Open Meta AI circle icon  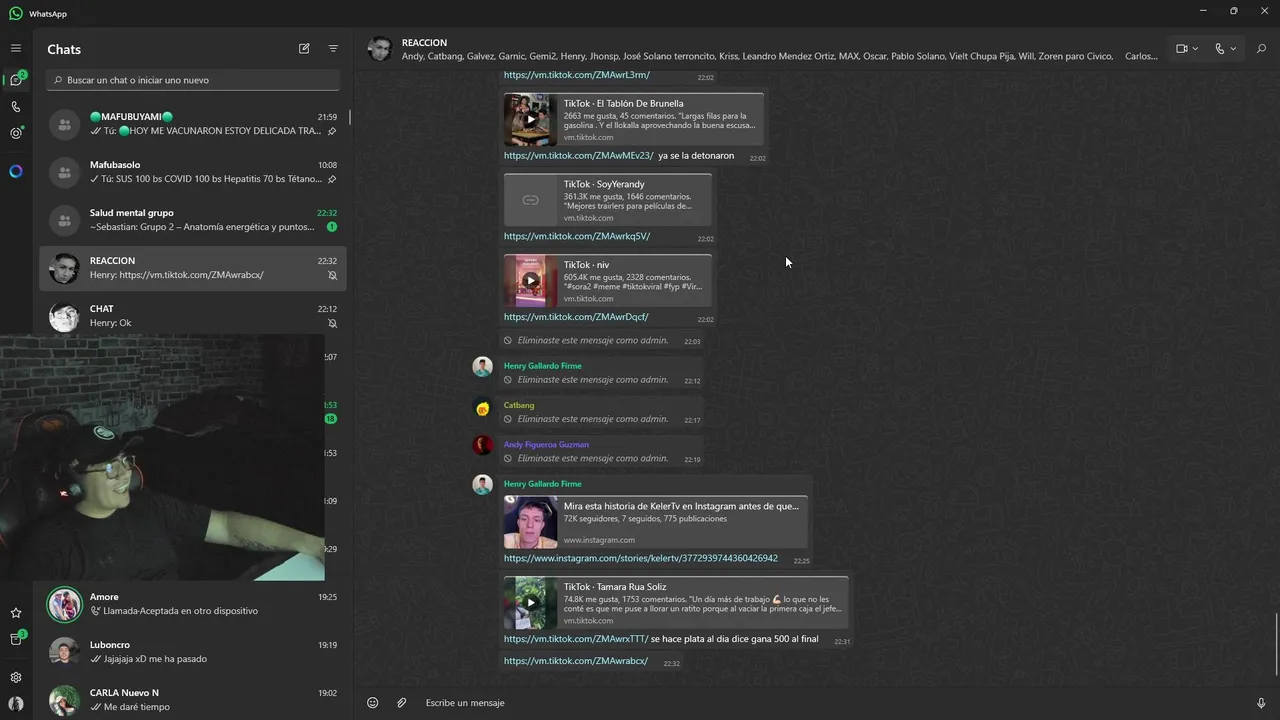point(16,171)
